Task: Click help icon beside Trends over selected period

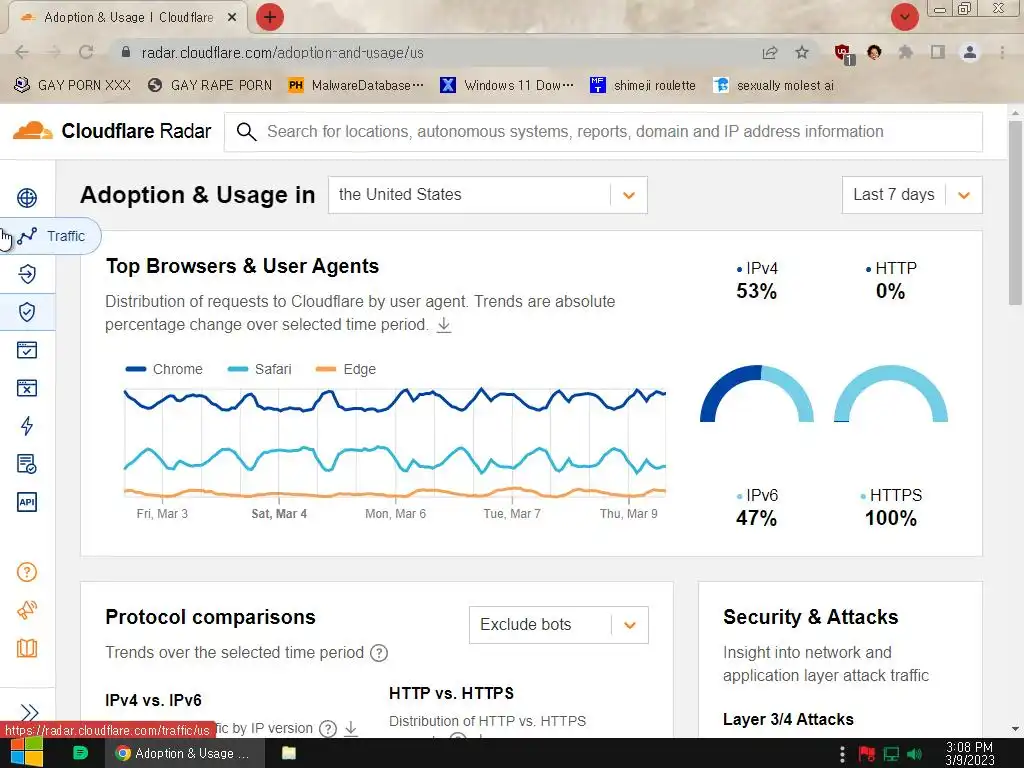Action: [379, 653]
